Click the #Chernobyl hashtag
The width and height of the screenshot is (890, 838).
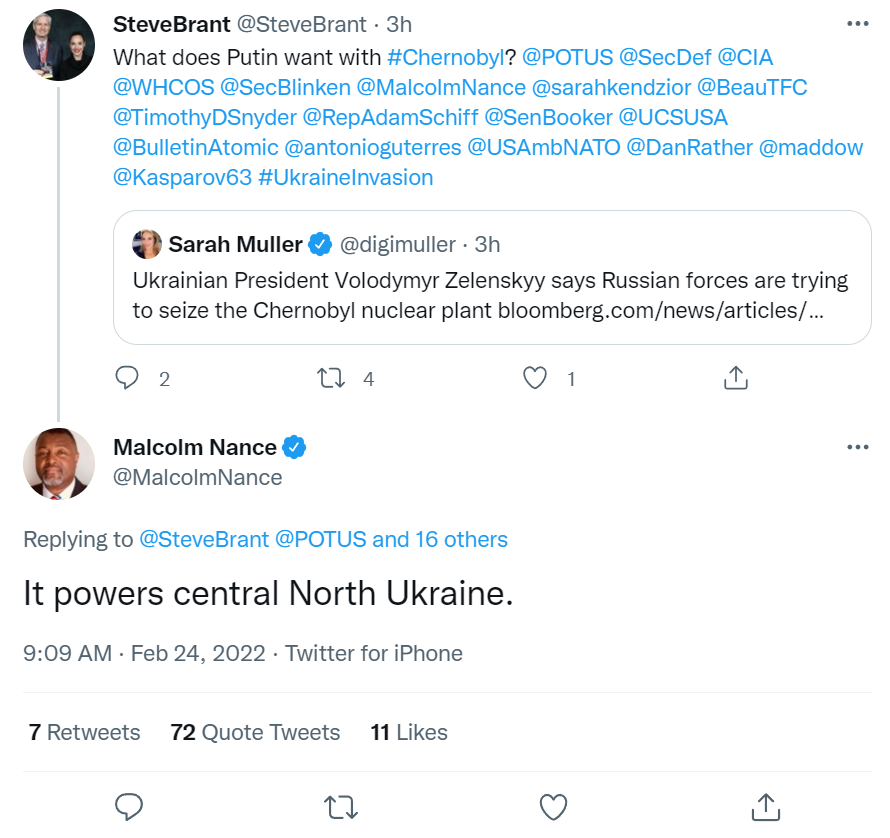tap(444, 57)
